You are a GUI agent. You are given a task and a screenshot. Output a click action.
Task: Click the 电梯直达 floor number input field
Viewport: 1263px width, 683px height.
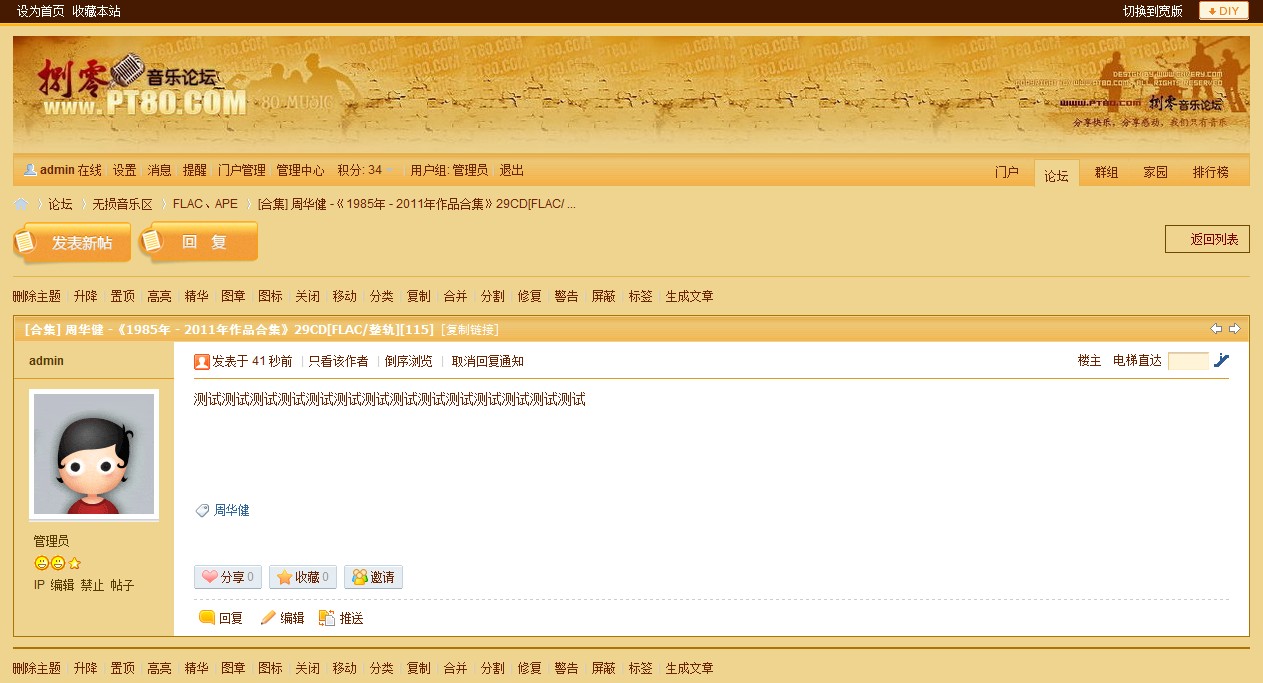(x=1188, y=361)
